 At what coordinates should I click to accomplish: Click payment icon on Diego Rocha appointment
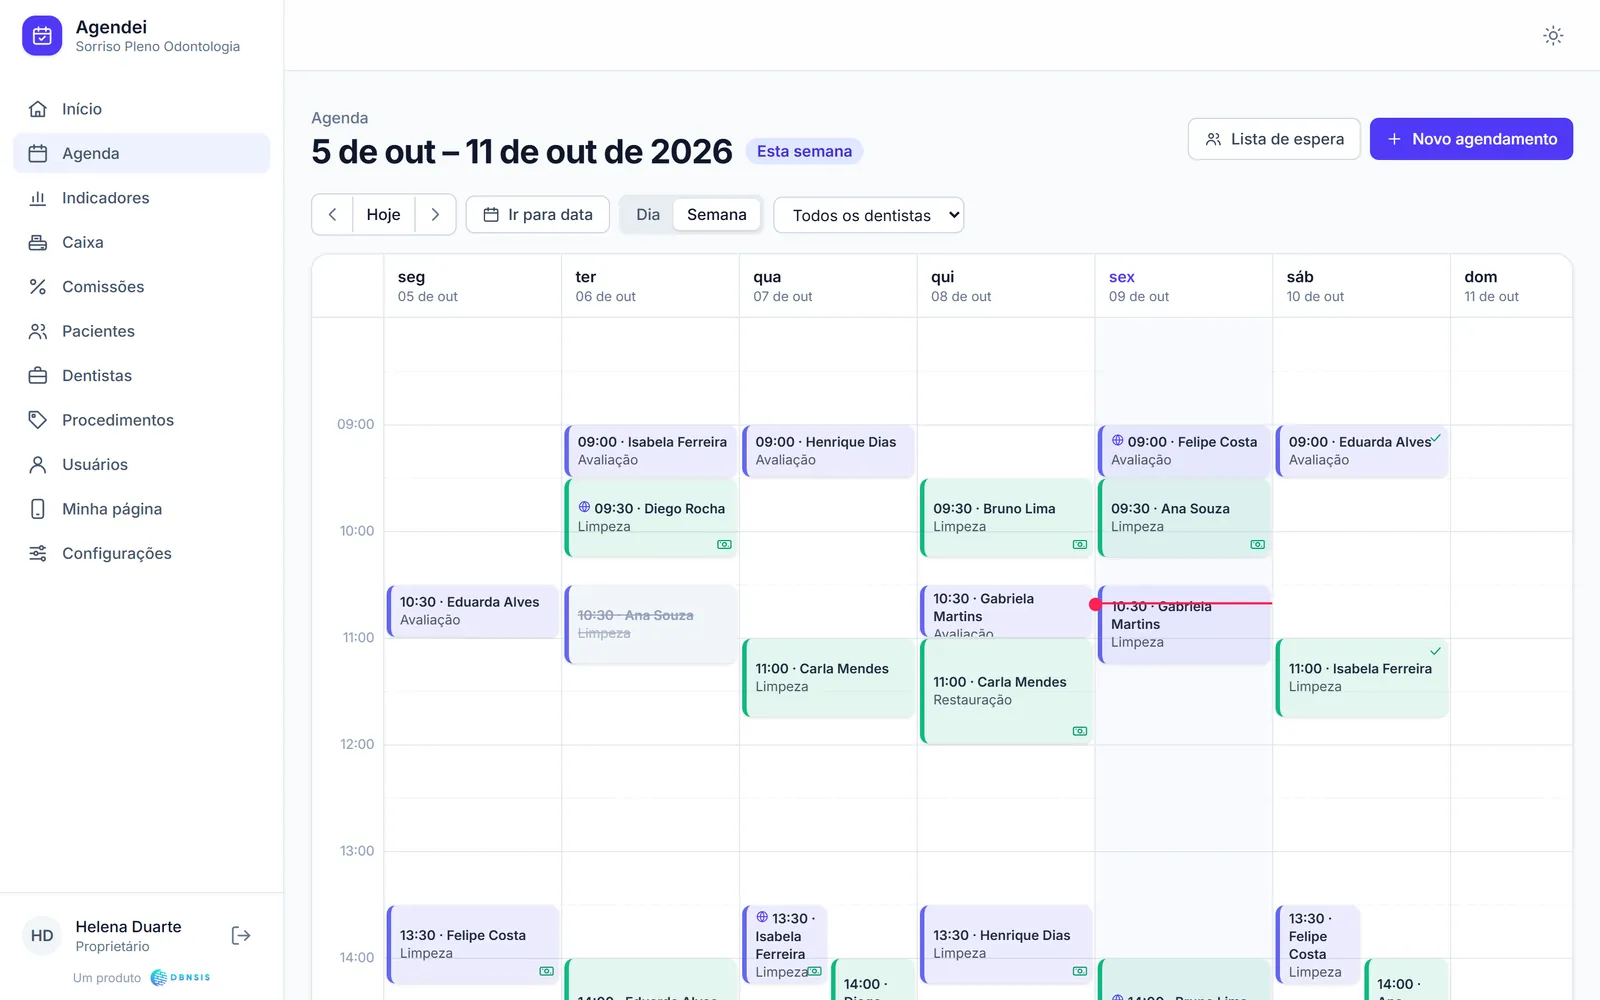[x=724, y=545]
